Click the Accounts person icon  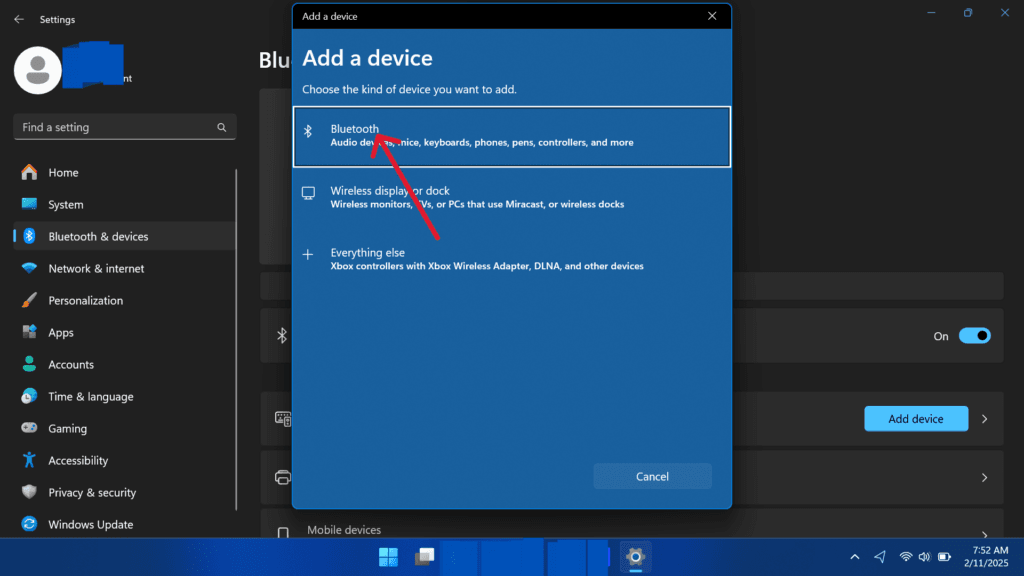click(x=29, y=364)
